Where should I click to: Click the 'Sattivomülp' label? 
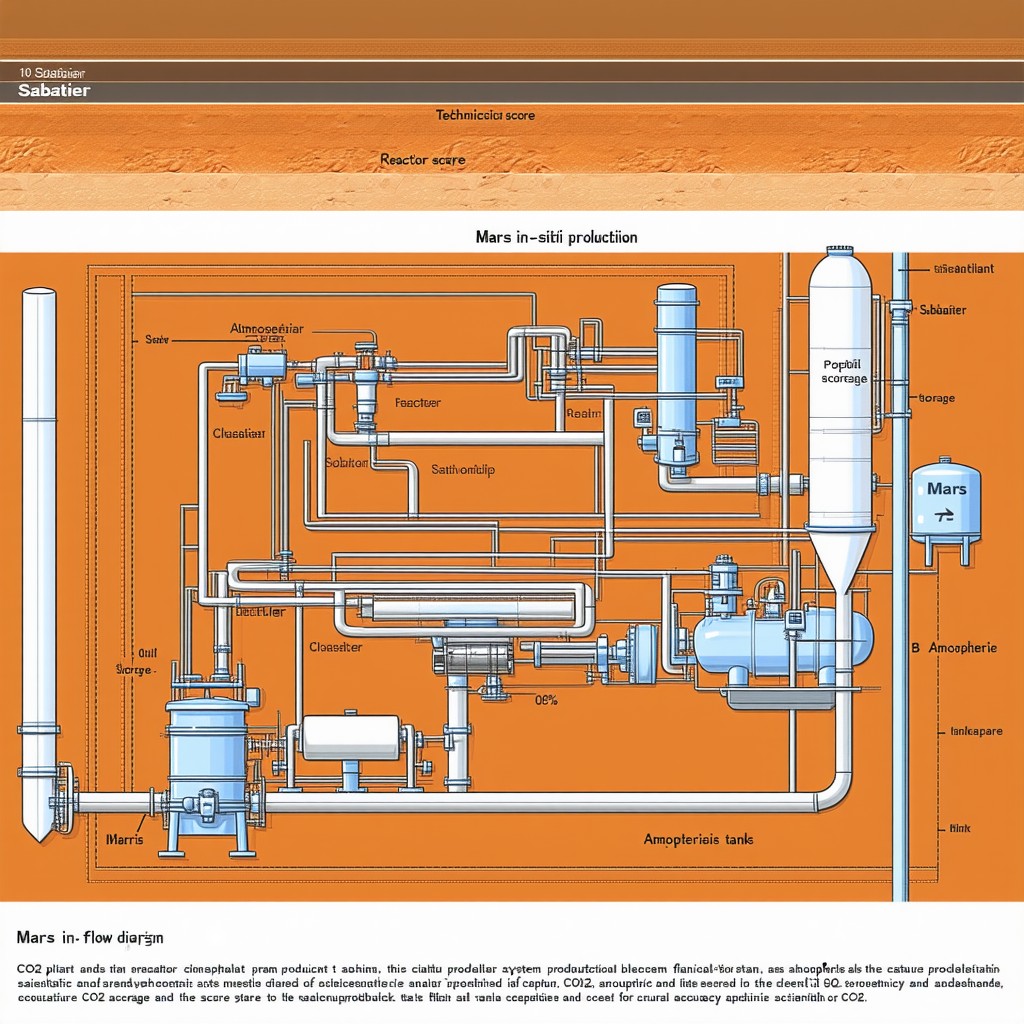(462, 470)
